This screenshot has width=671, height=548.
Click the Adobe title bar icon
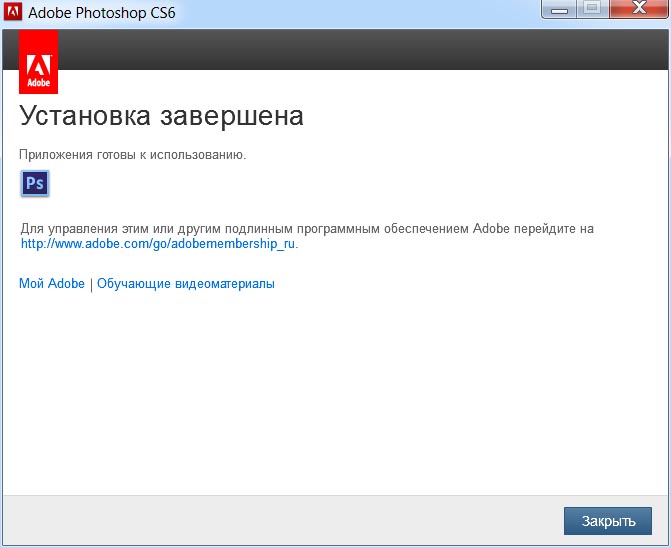12,12
